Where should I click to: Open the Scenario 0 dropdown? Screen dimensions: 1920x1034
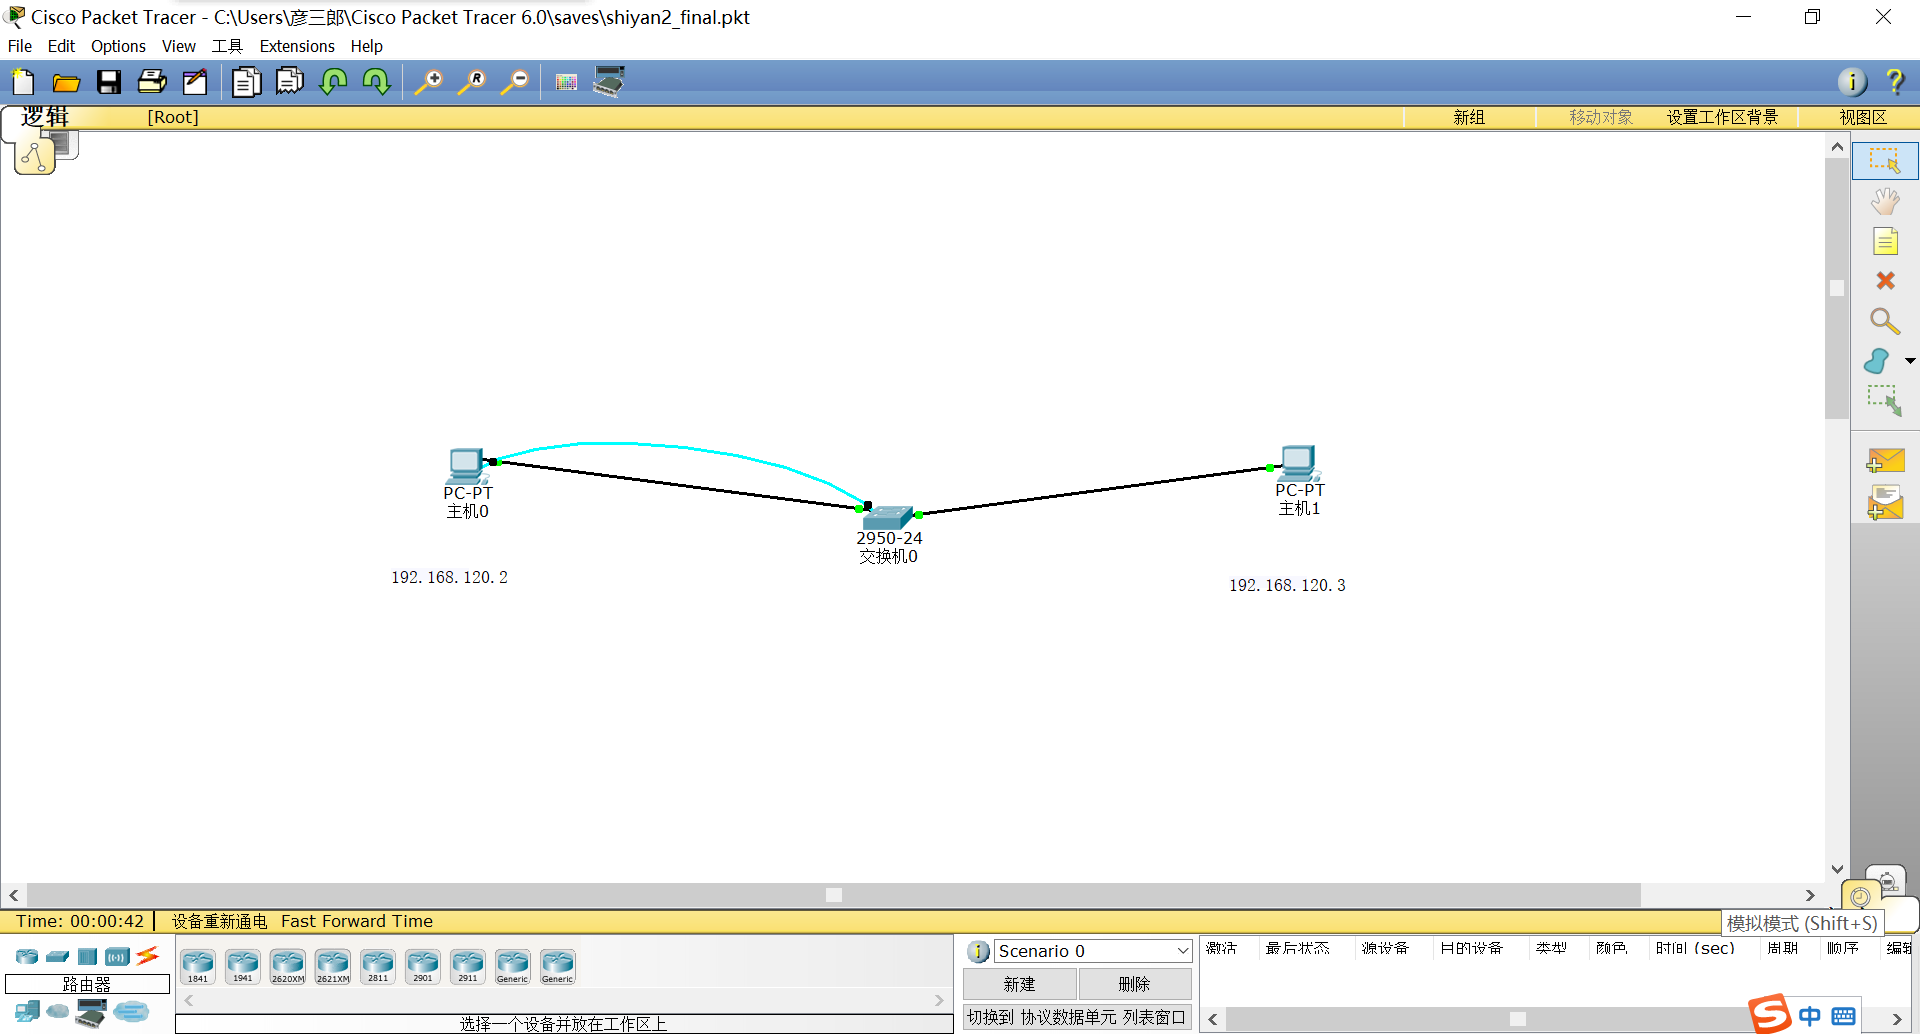coord(1093,951)
